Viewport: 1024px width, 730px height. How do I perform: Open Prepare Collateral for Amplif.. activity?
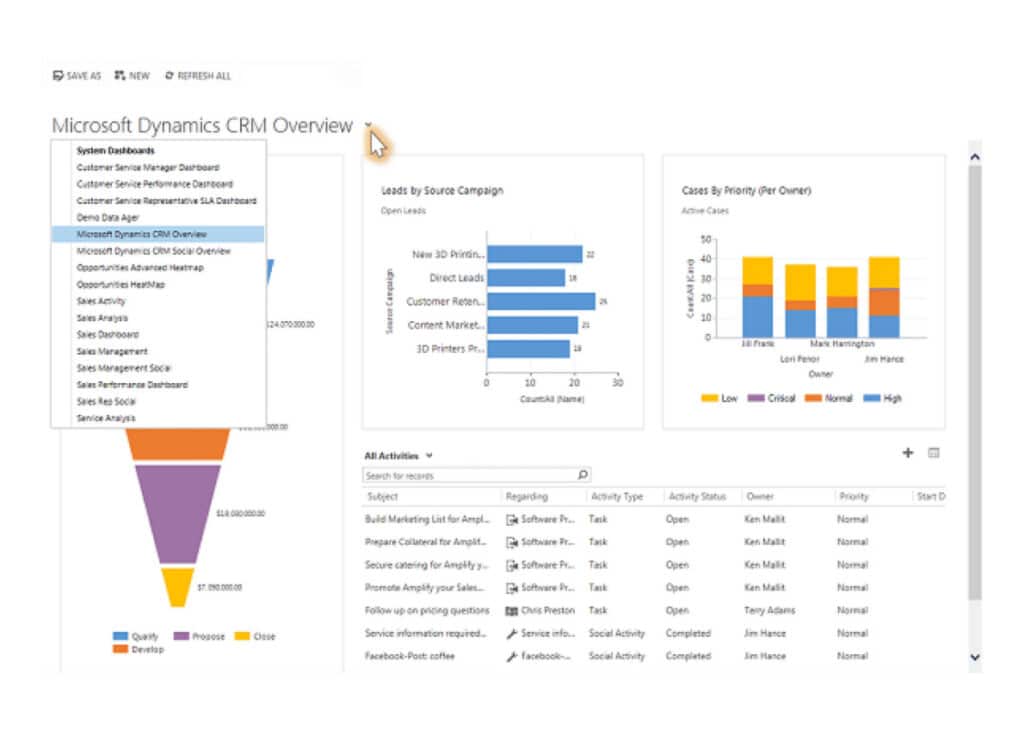click(425, 542)
